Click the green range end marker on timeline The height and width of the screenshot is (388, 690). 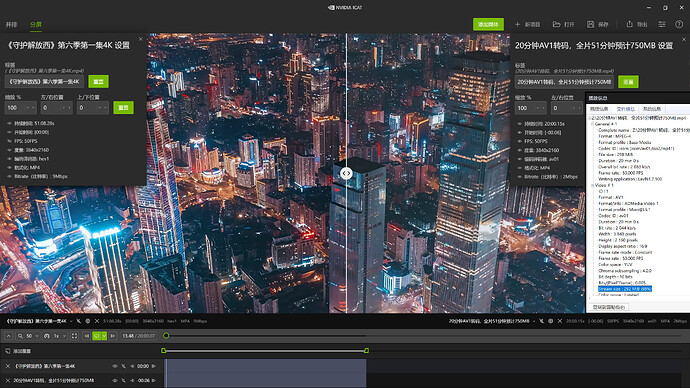point(366,351)
